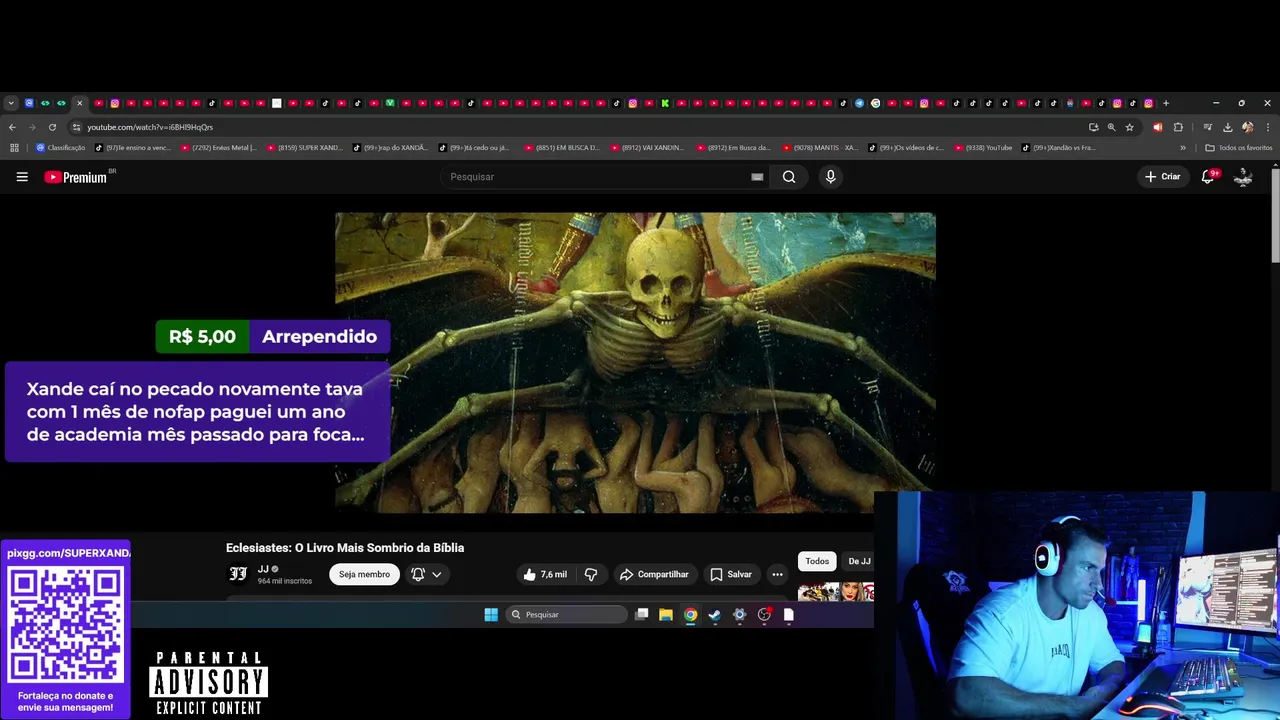Open the YouTube account avatar menu
The height and width of the screenshot is (720, 1280).
[x=1243, y=177]
